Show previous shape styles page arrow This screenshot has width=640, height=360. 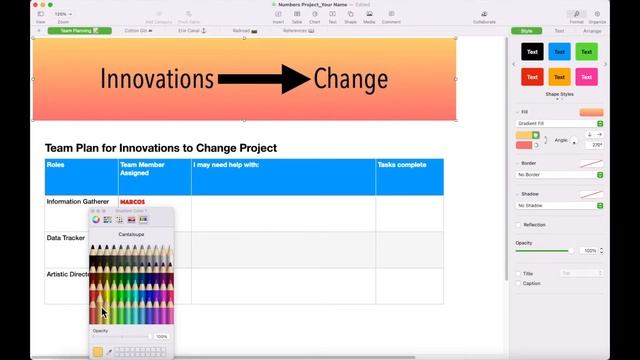pos(514,64)
